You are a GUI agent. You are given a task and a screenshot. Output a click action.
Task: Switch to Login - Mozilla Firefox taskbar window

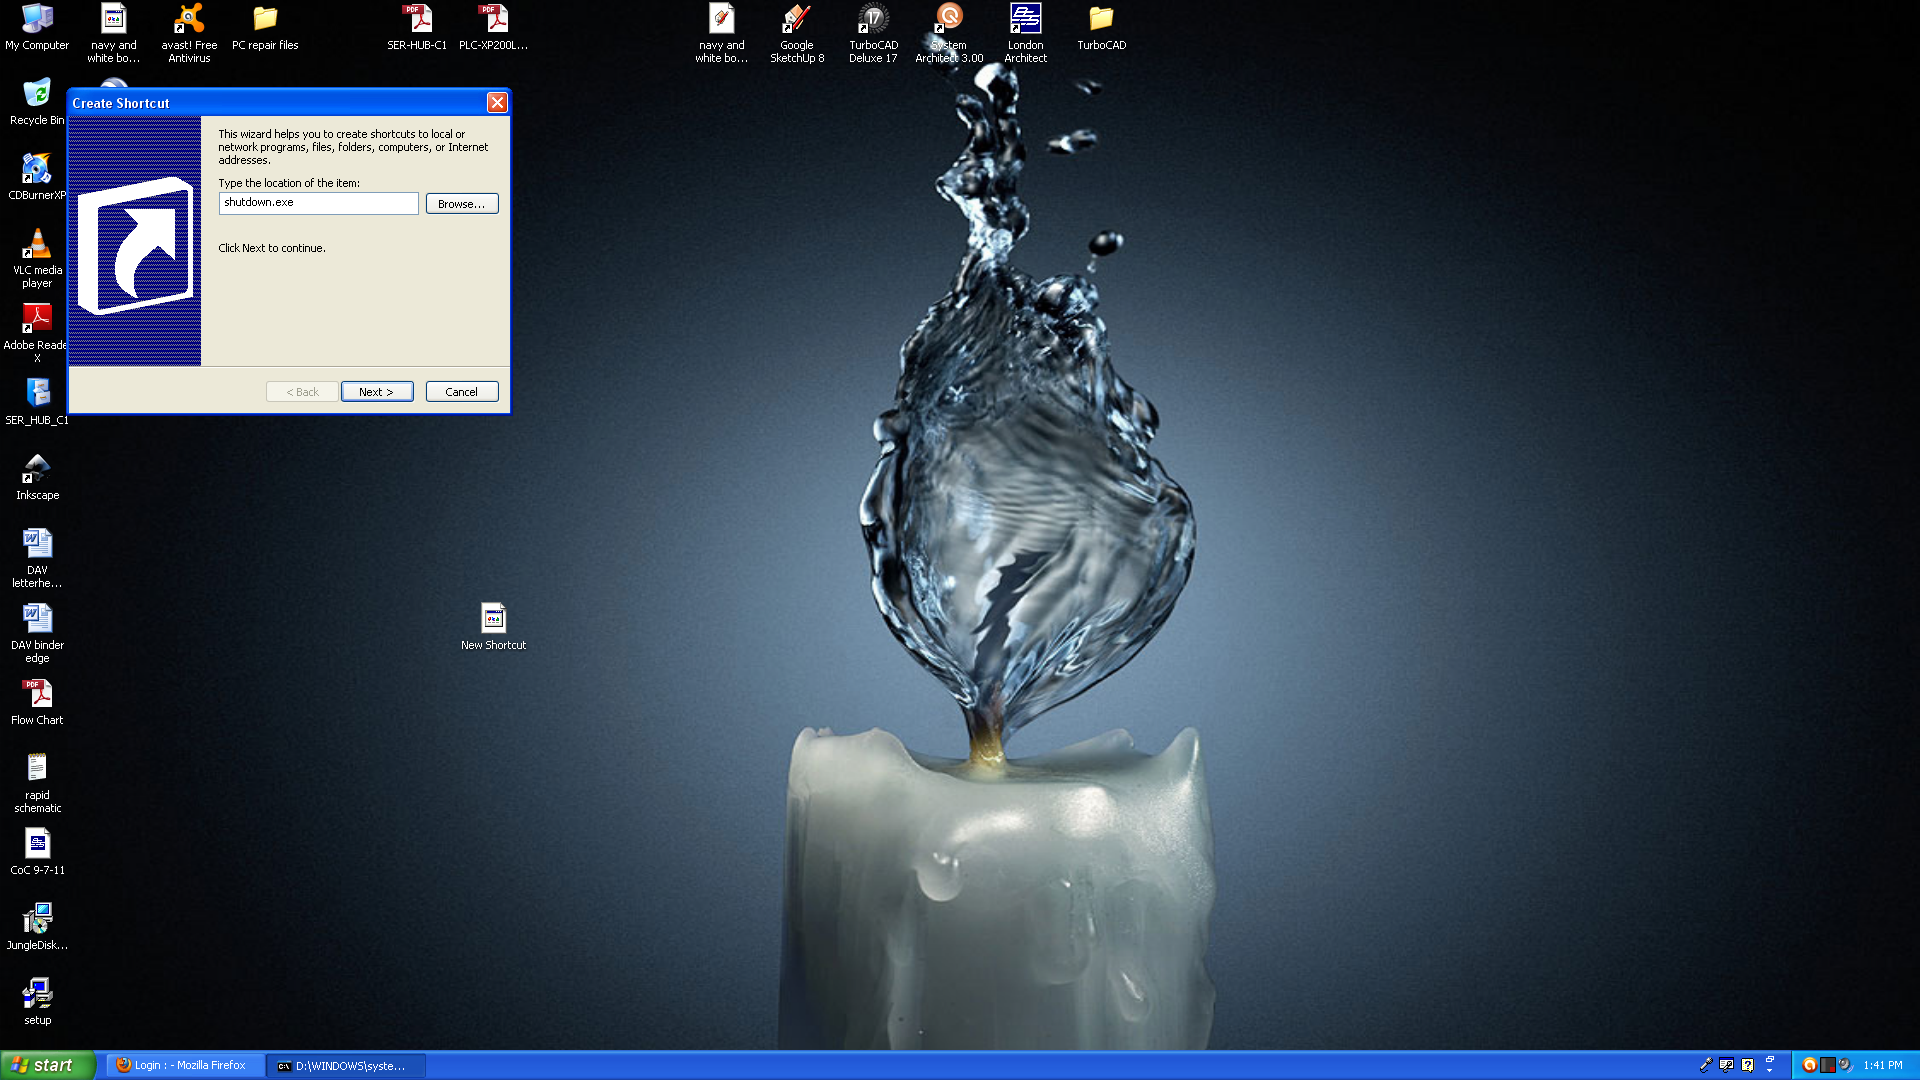(x=185, y=1065)
